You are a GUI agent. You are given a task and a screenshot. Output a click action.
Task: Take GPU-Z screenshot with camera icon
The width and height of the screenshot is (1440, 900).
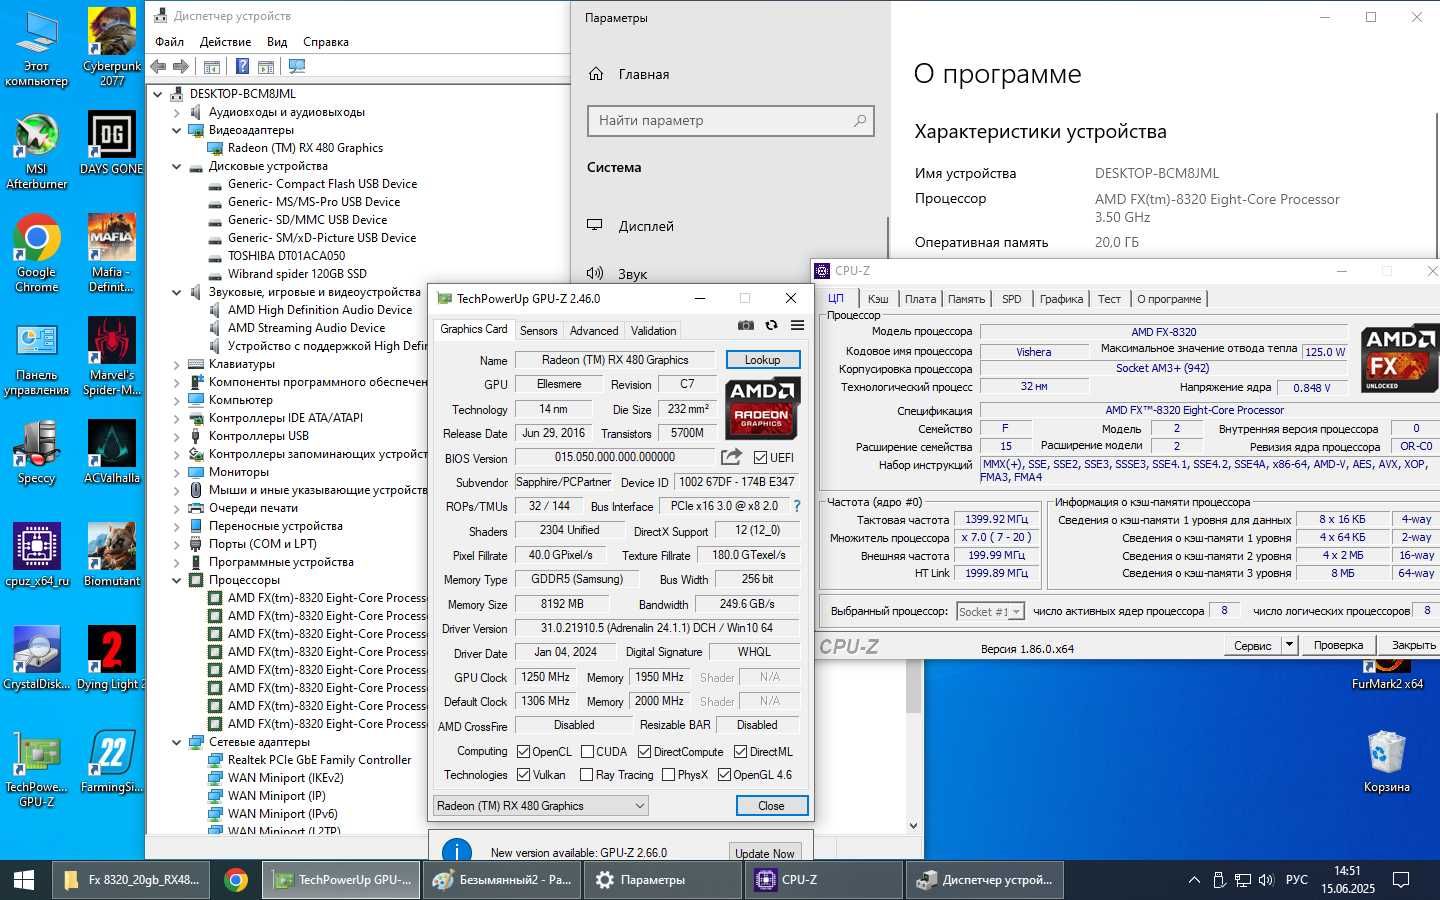pyautogui.click(x=745, y=325)
